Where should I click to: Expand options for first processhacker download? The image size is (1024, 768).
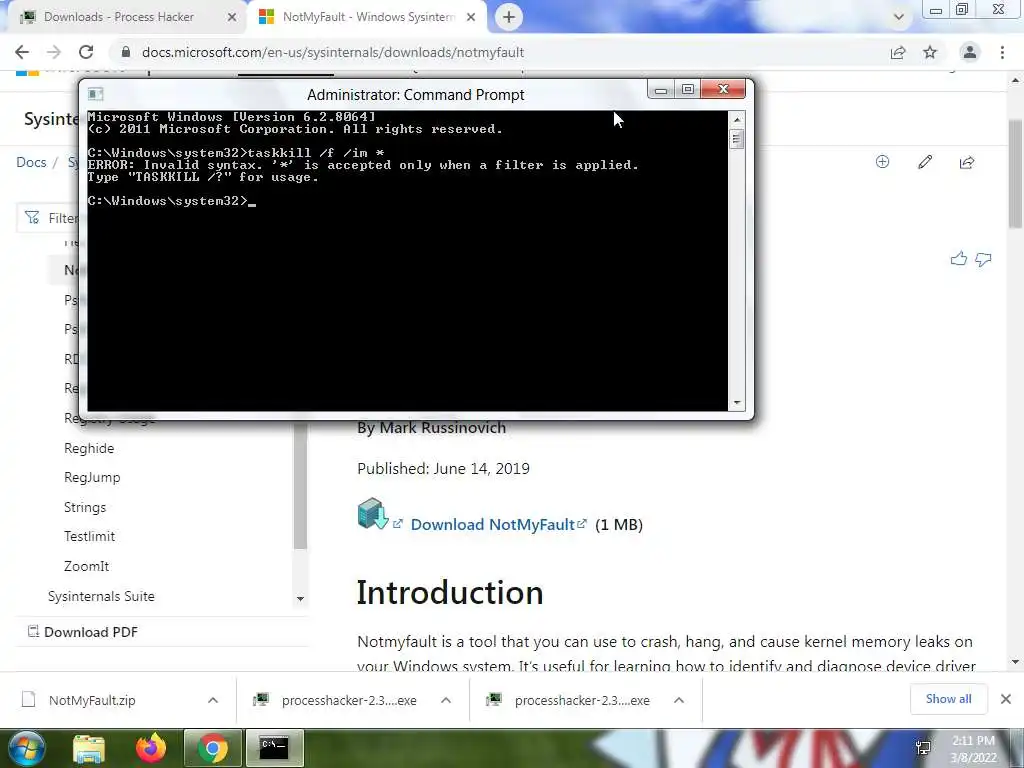(446, 700)
